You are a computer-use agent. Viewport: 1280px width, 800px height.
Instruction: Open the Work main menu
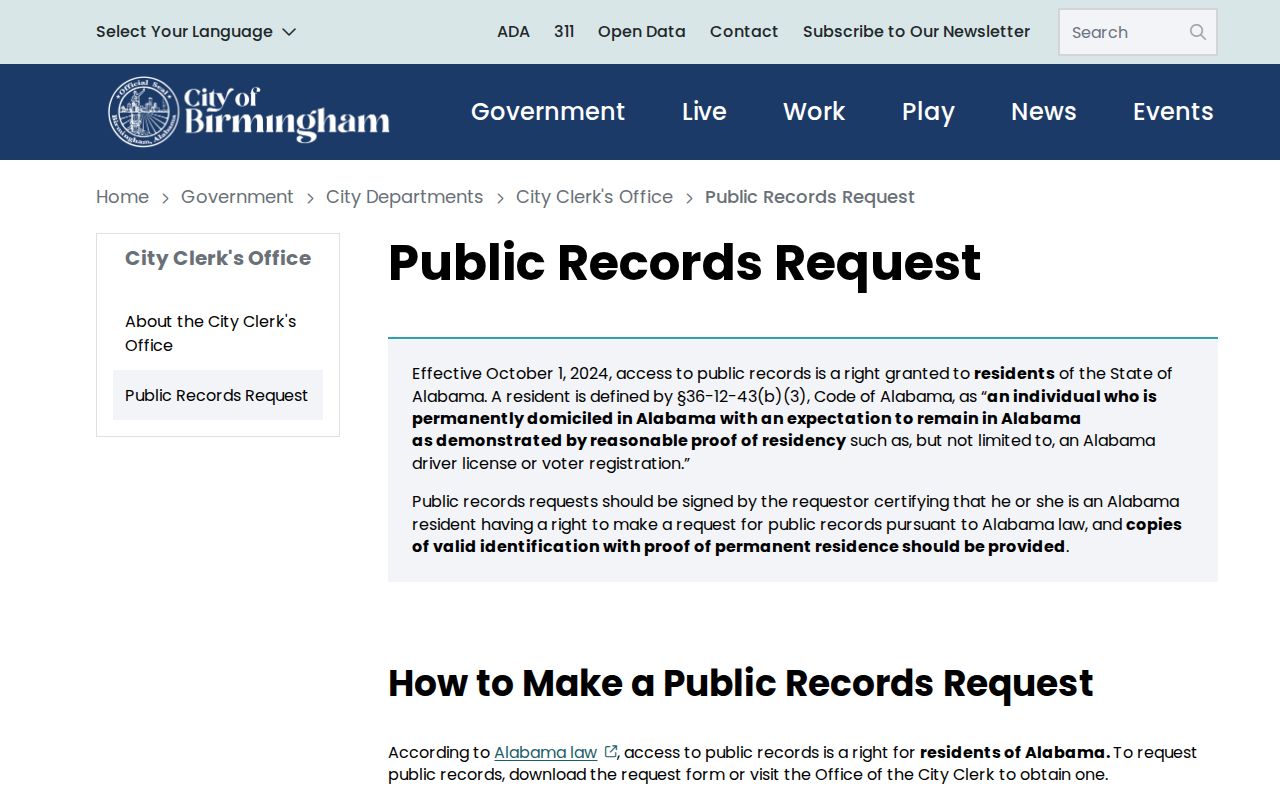[x=814, y=112]
